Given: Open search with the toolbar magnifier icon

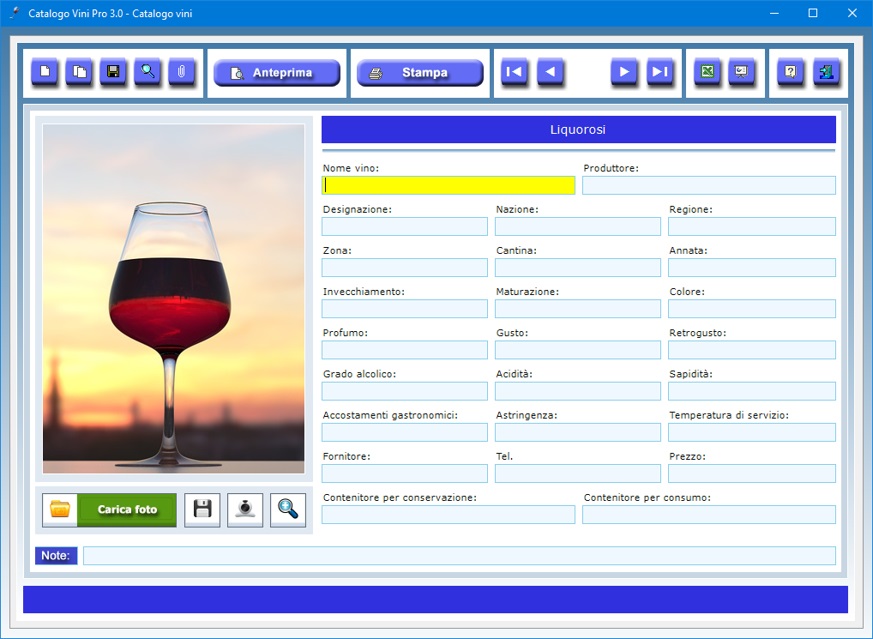Looking at the screenshot, I should [x=148, y=72].
